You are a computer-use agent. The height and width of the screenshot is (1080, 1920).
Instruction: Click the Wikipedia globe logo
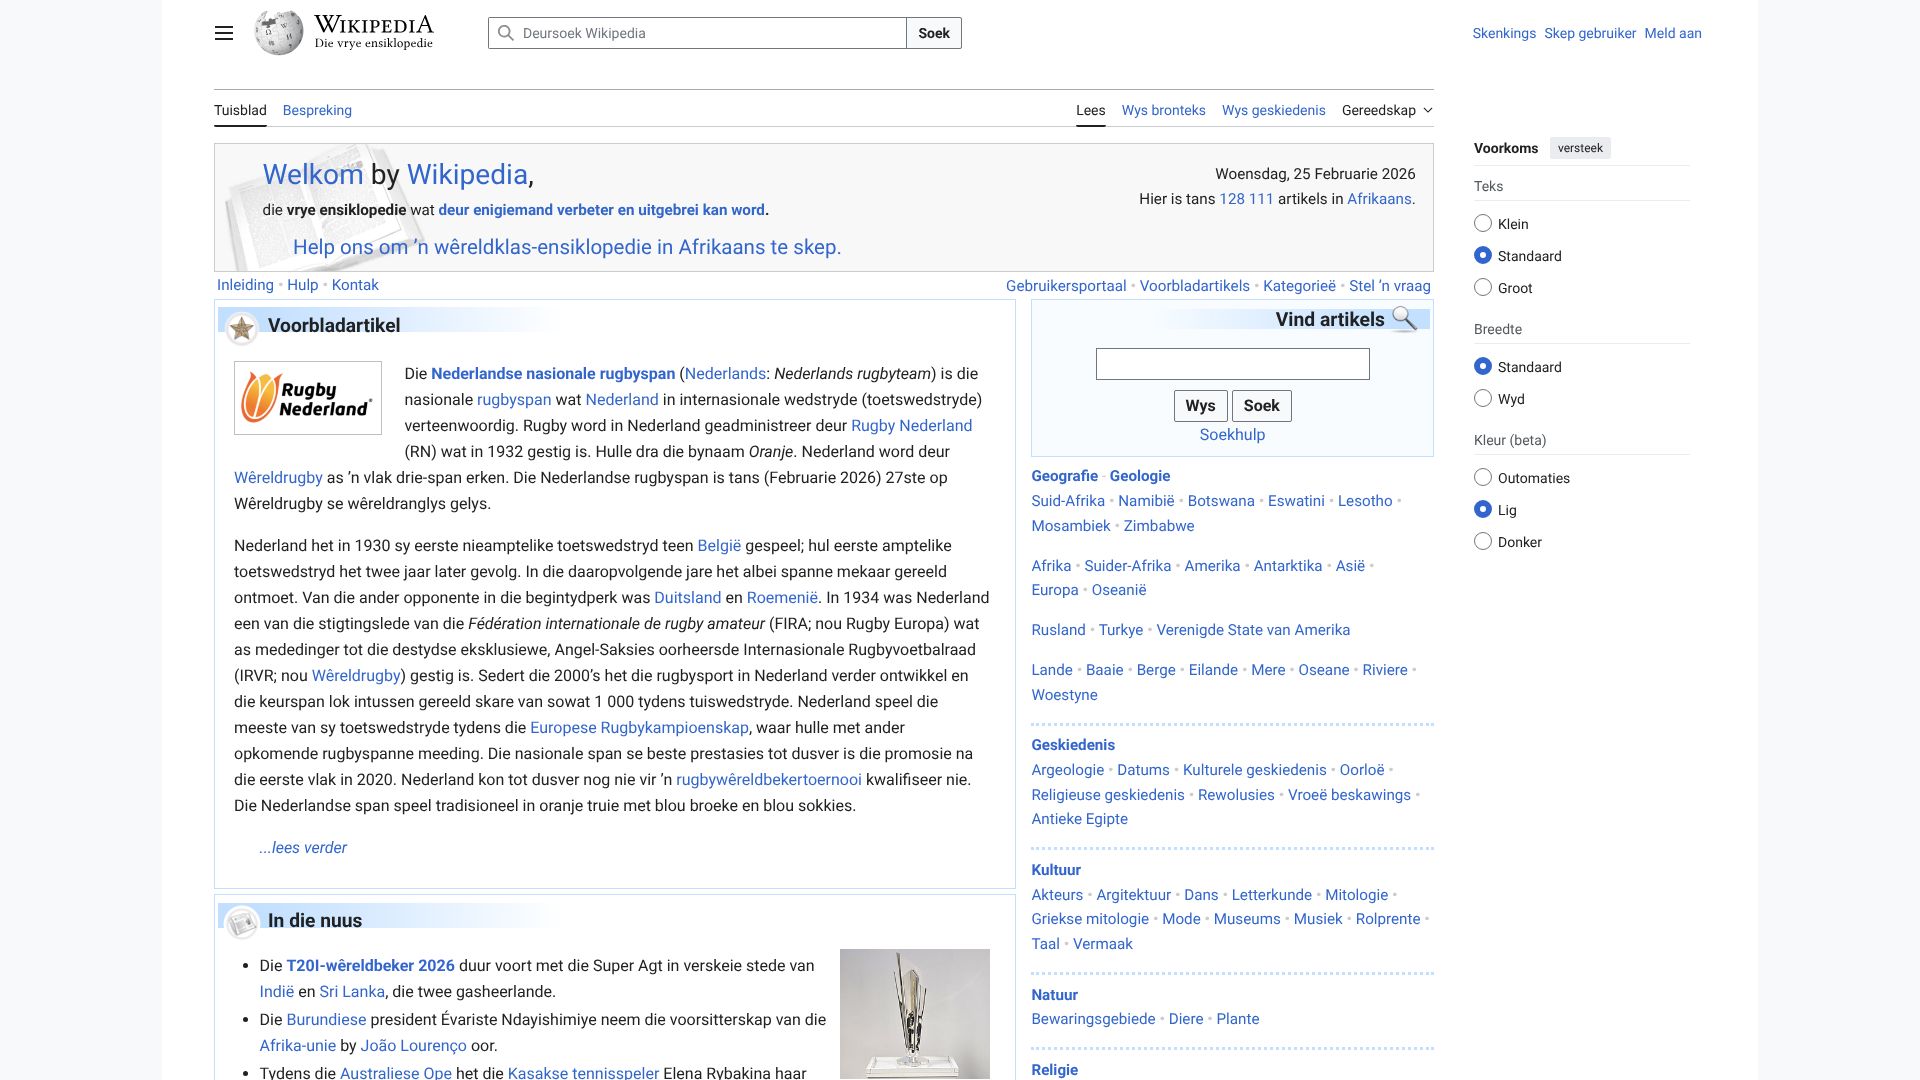click(x=279, y=33)
